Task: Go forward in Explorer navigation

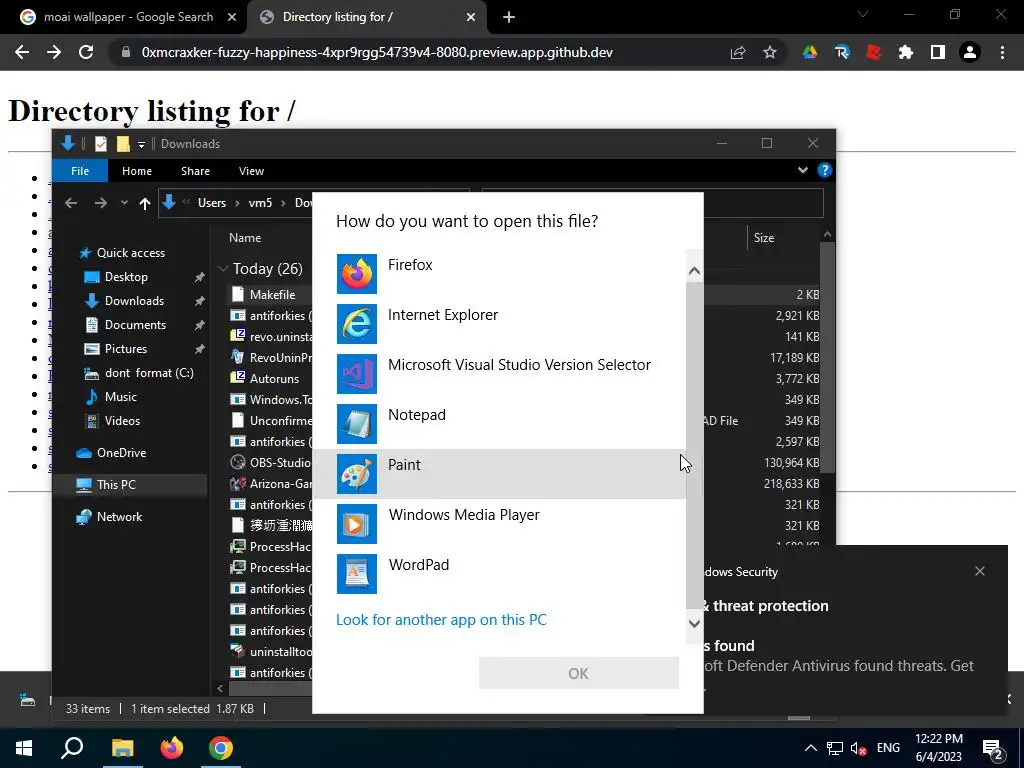Action: tap(100, 203)
